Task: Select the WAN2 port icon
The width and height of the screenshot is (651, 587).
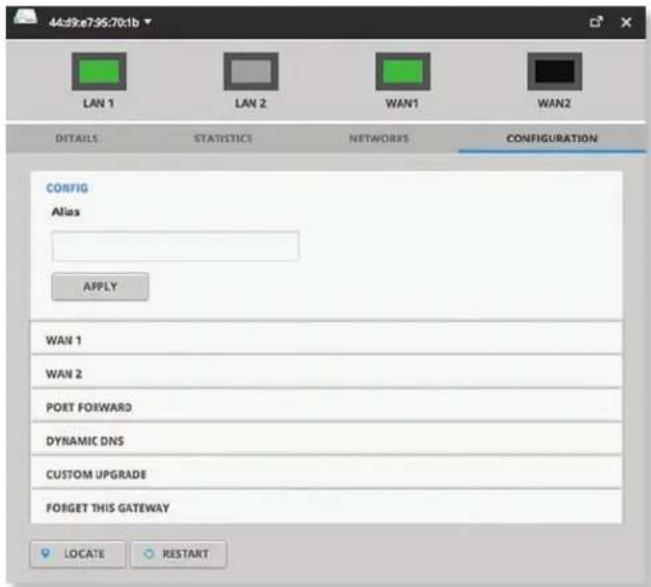Action: tap(555, 71)
